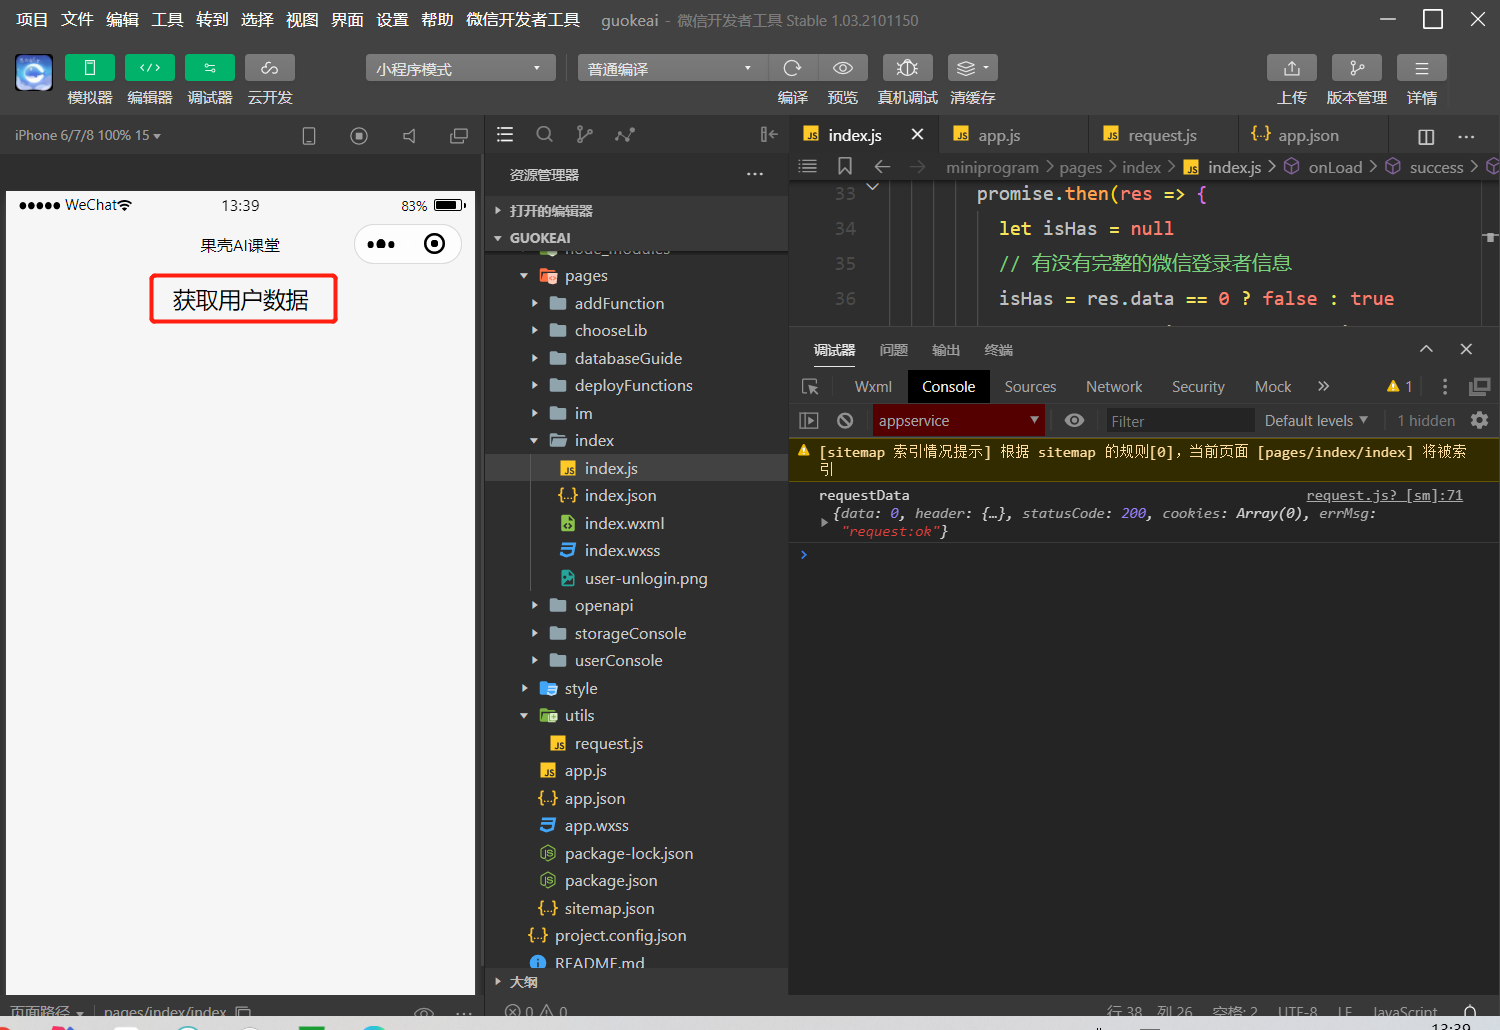Show more devtools tabs
This screenshot has height=1030, width=1500.
[1323, 386]
